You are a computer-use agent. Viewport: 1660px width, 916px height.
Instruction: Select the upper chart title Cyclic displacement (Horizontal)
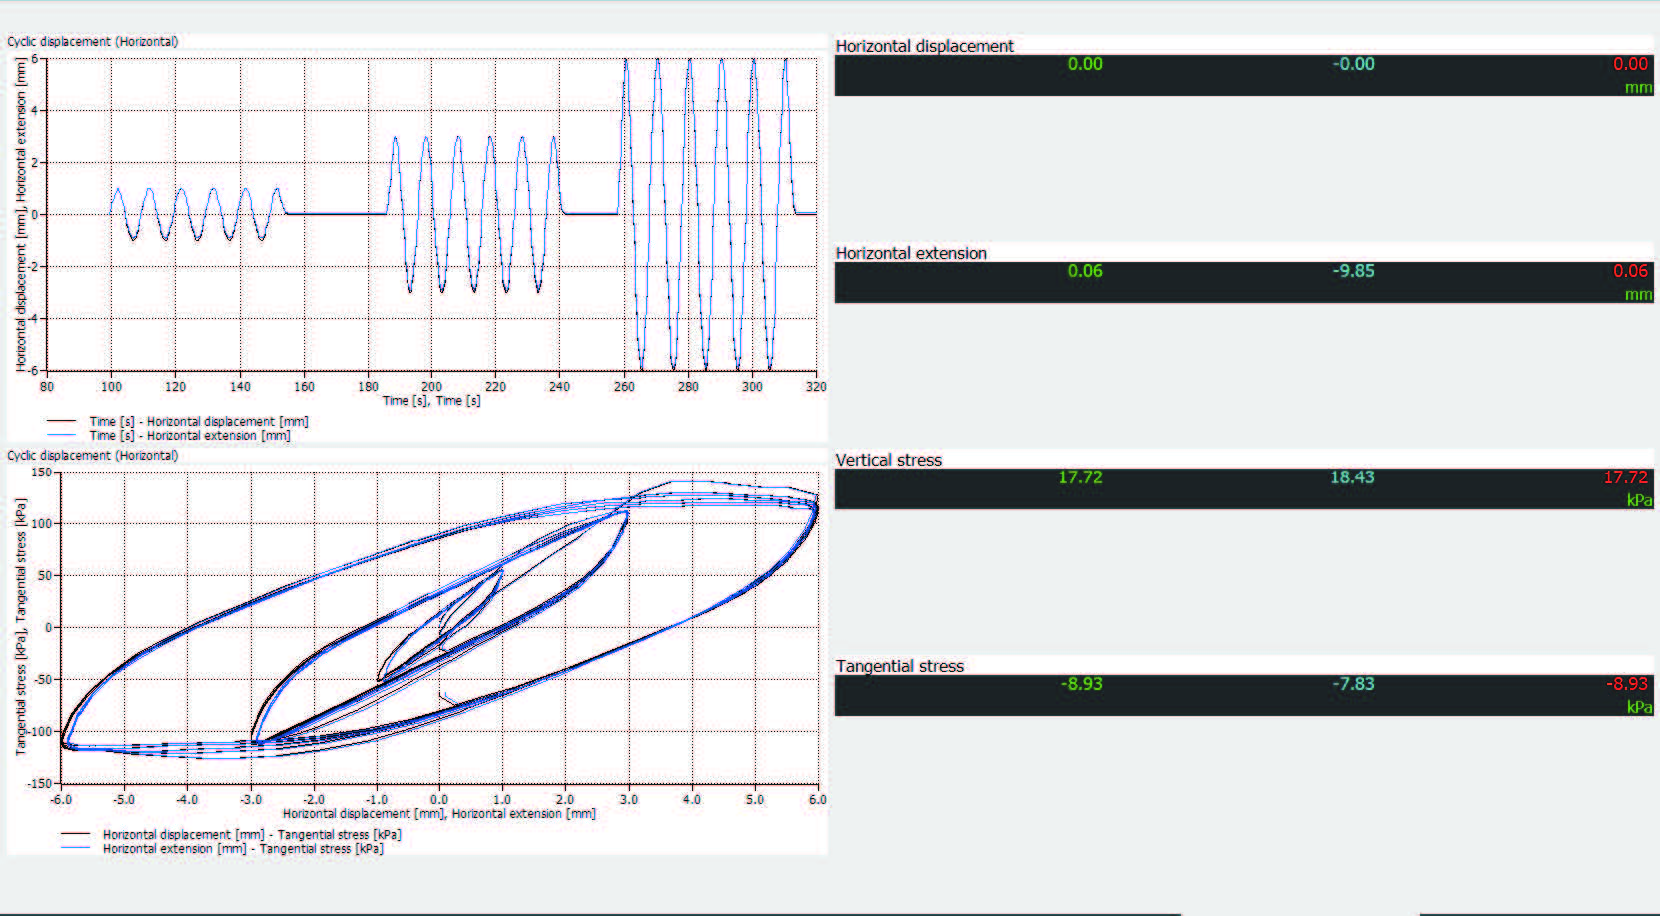click(x=93, y=42)
